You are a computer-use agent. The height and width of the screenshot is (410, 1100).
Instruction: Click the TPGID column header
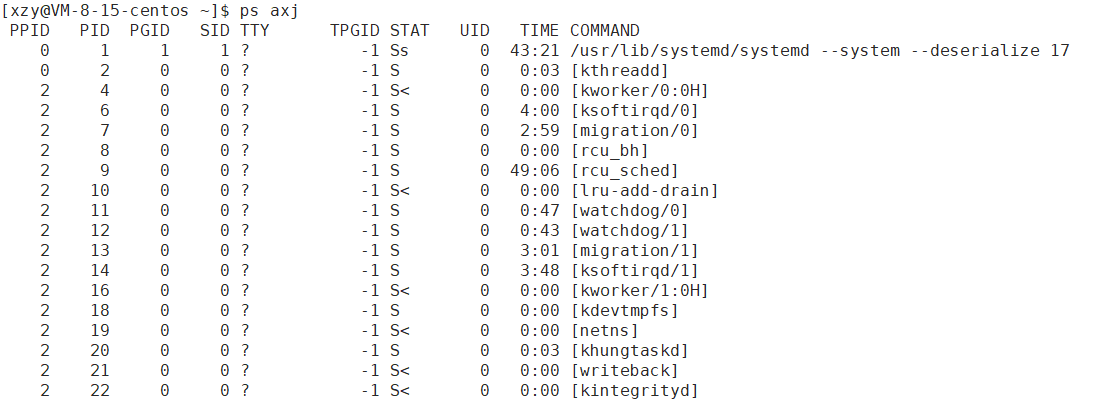coord(355,30)
